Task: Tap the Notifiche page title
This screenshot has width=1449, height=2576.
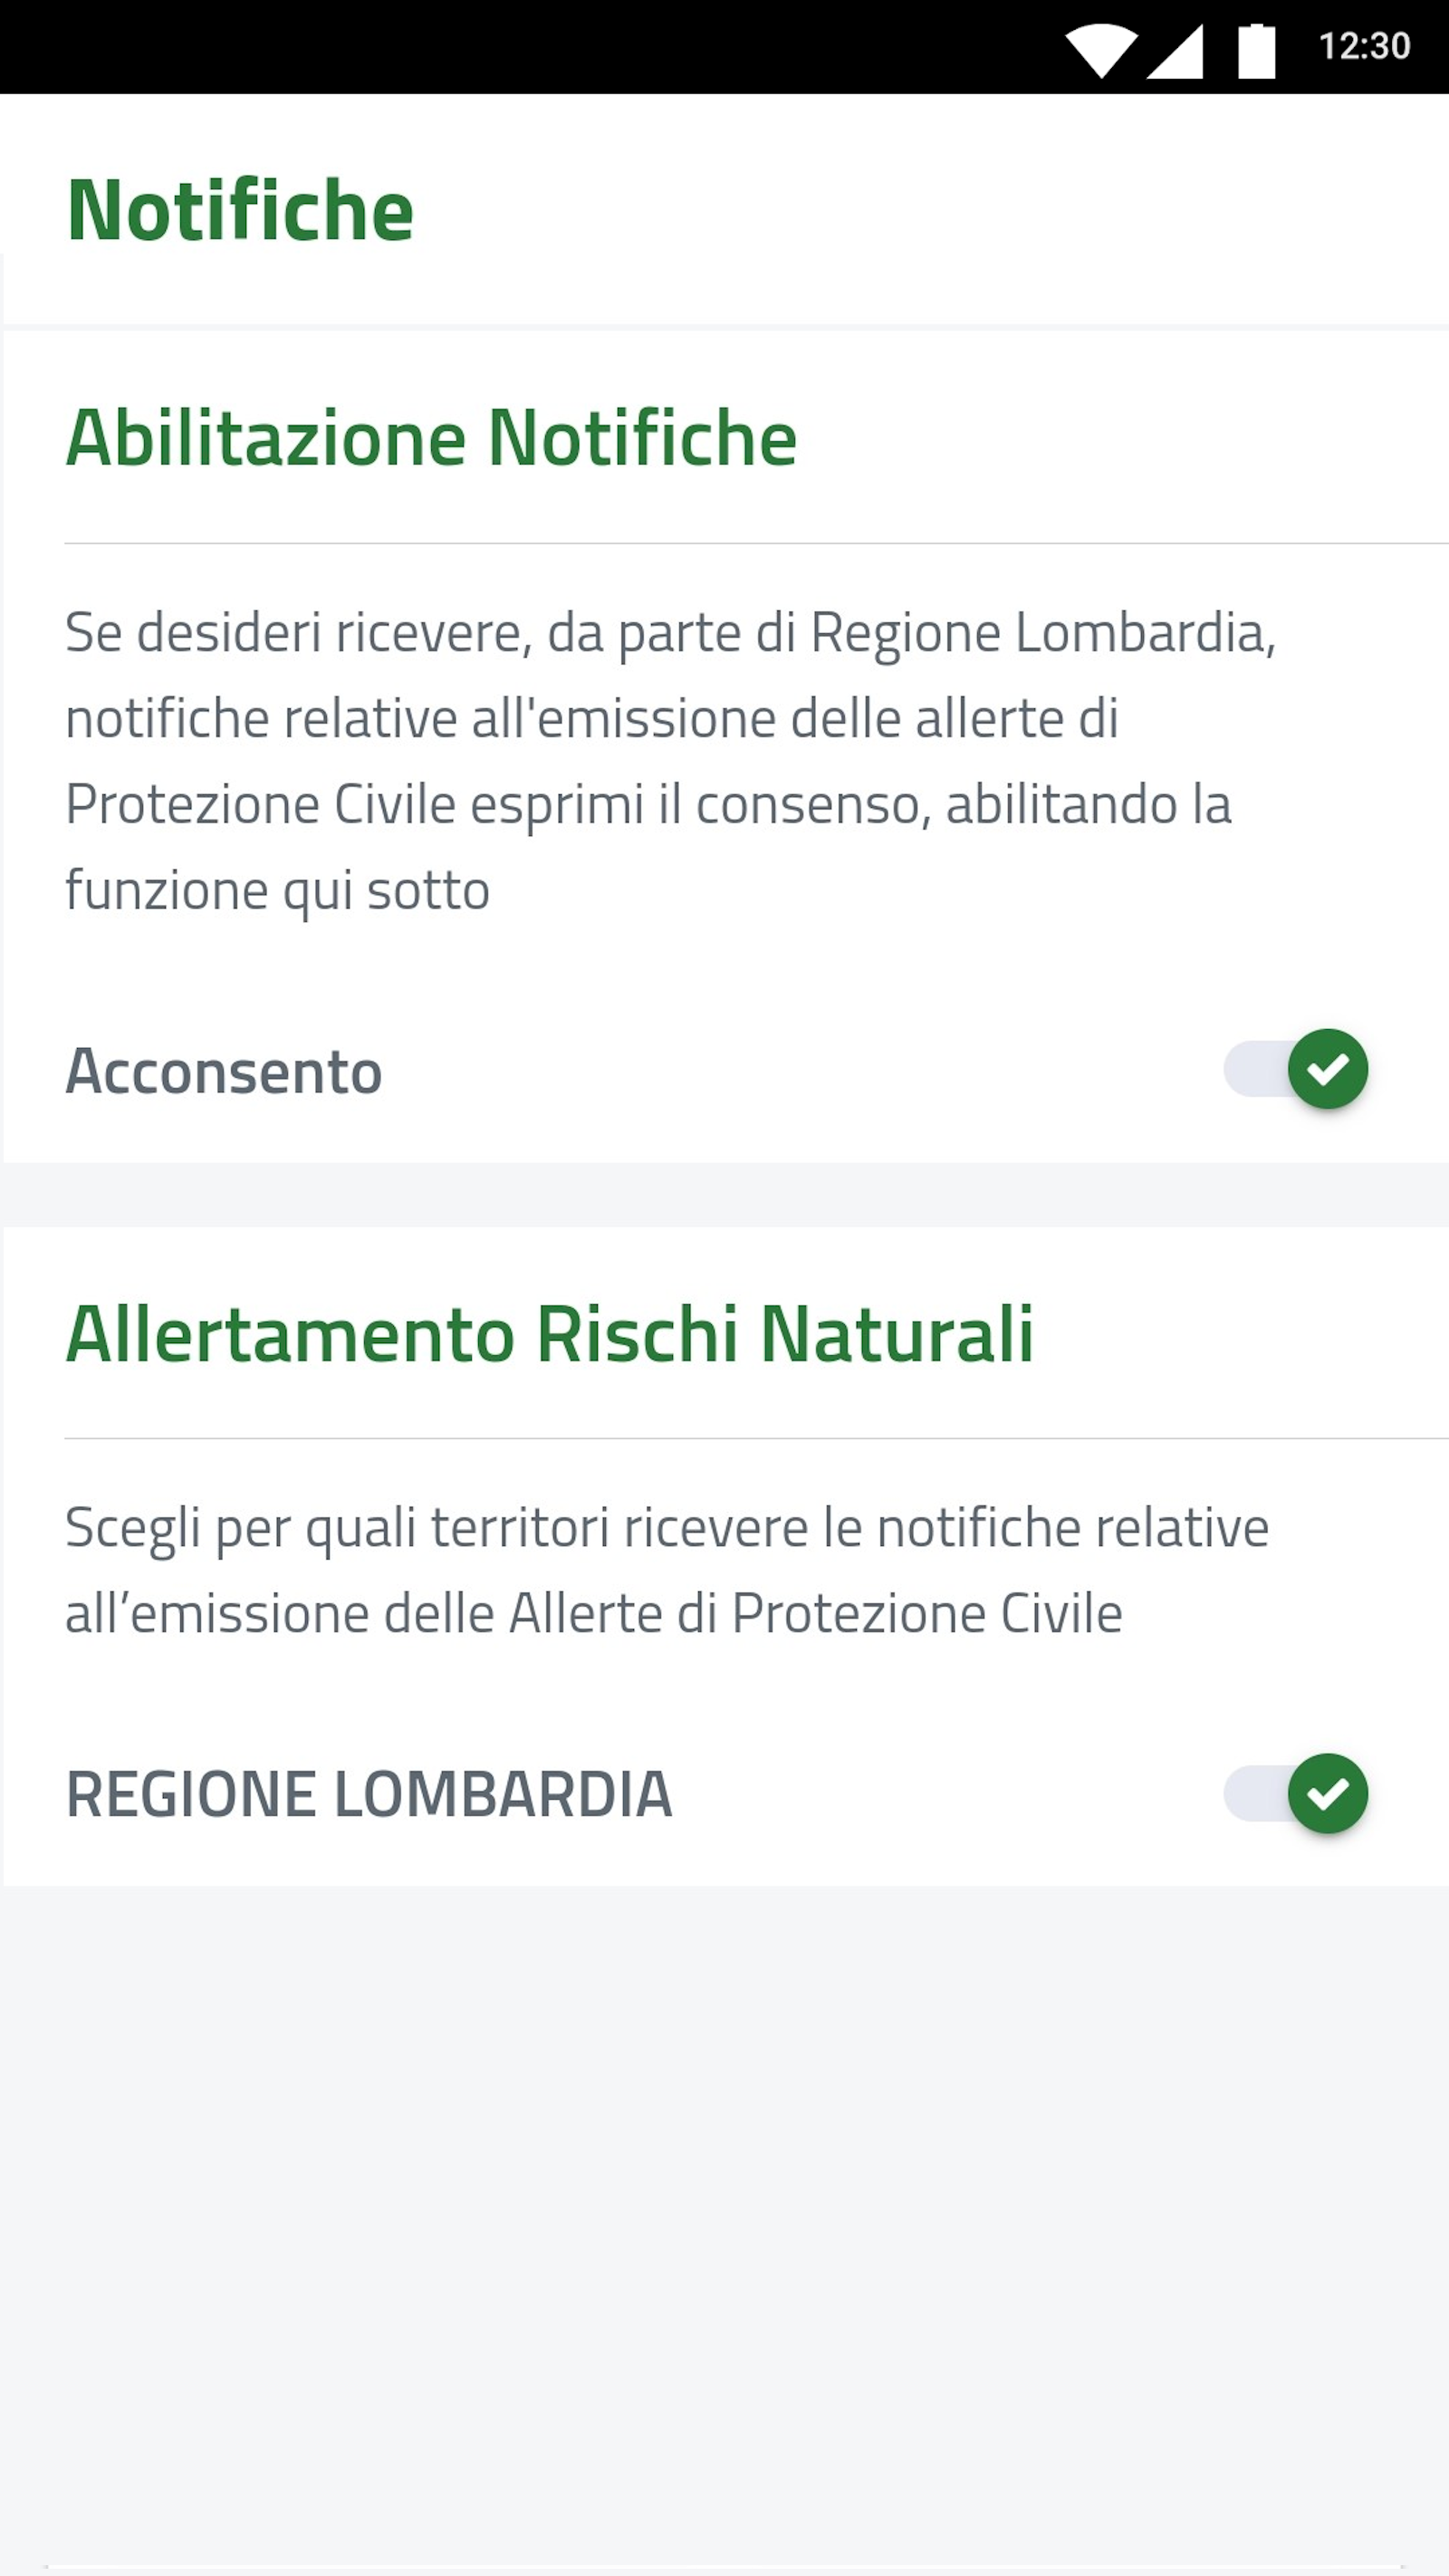Action: coord(240,210)
